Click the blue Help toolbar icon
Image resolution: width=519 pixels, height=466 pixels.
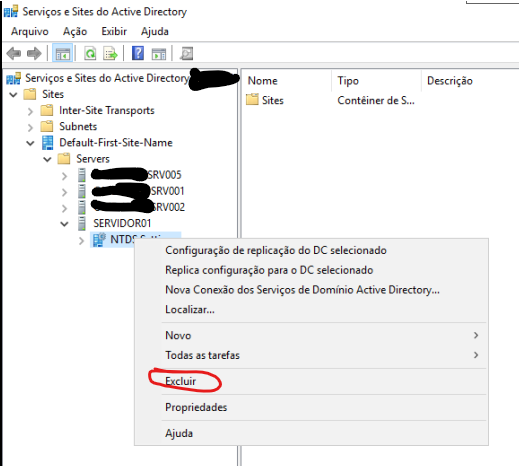click(x=138, y=53)
